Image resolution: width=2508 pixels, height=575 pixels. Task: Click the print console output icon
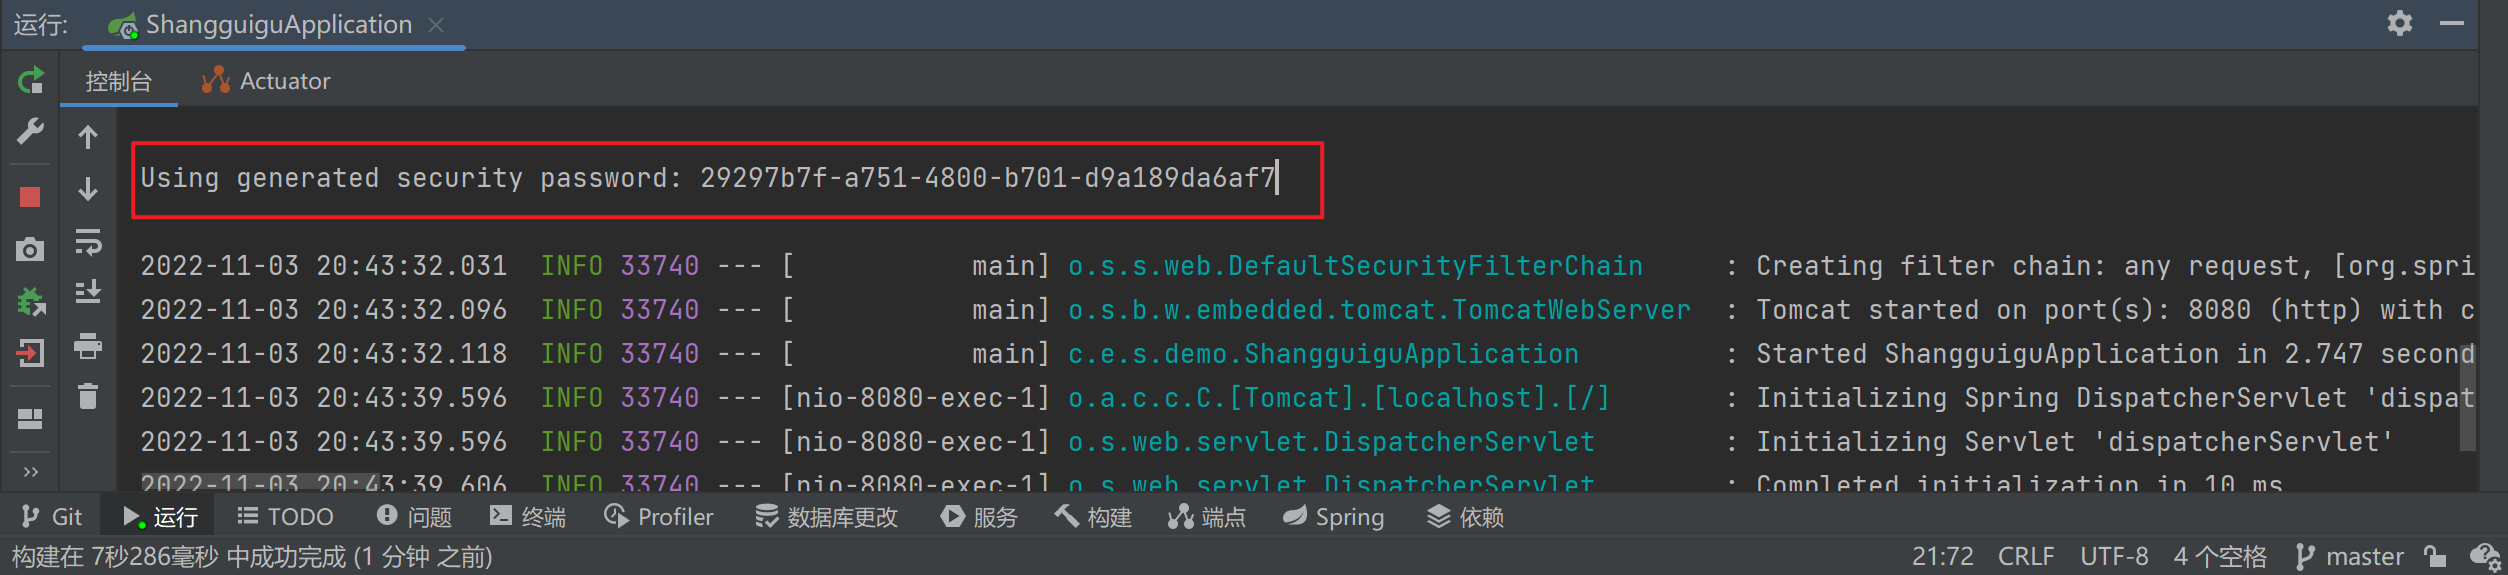pyautogui.click(x=88, y=346)
